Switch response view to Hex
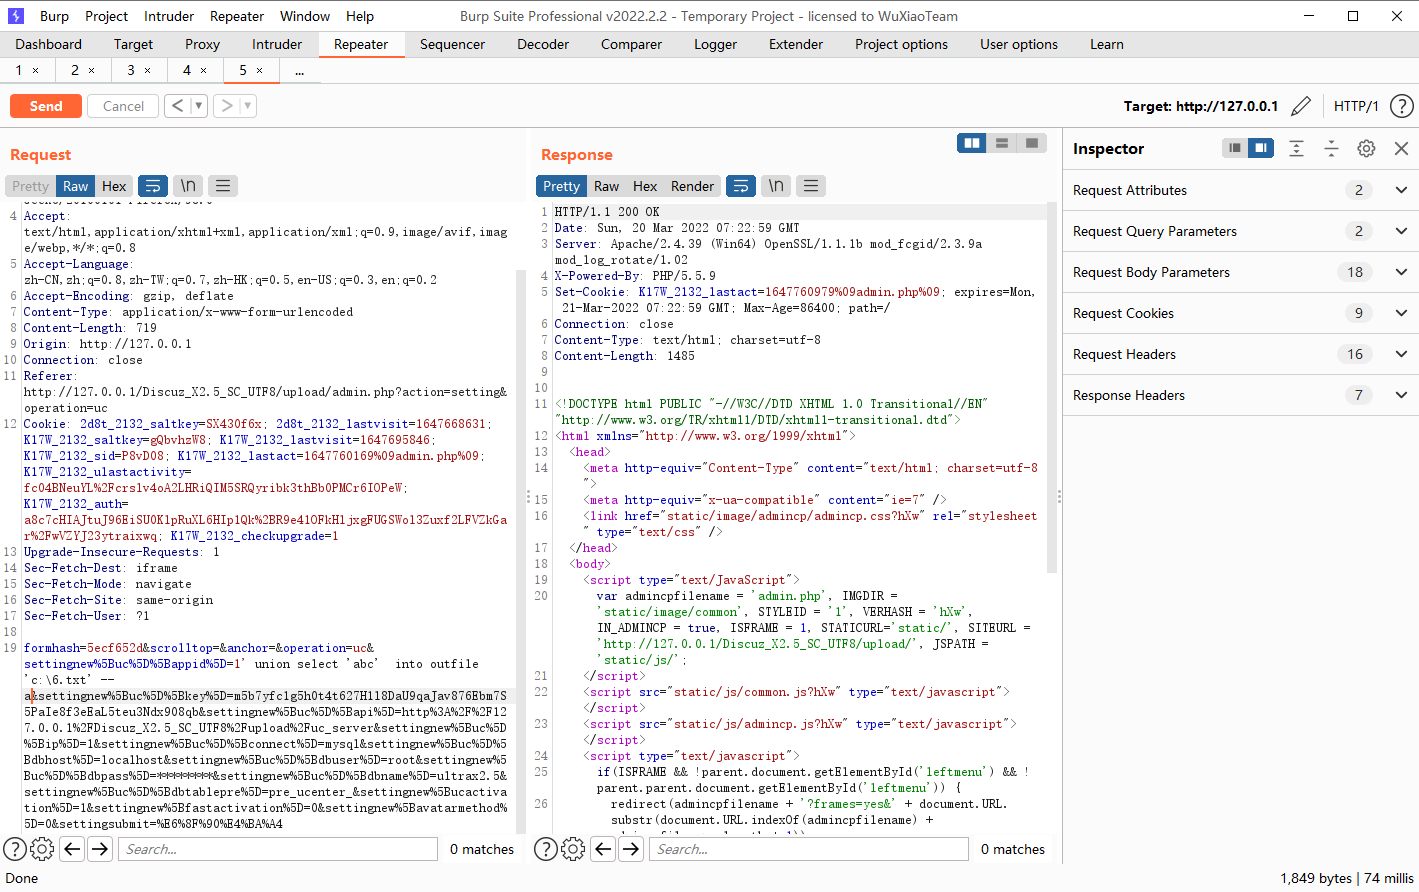Viewport: 1419px width, 892px height. [645, 186]
